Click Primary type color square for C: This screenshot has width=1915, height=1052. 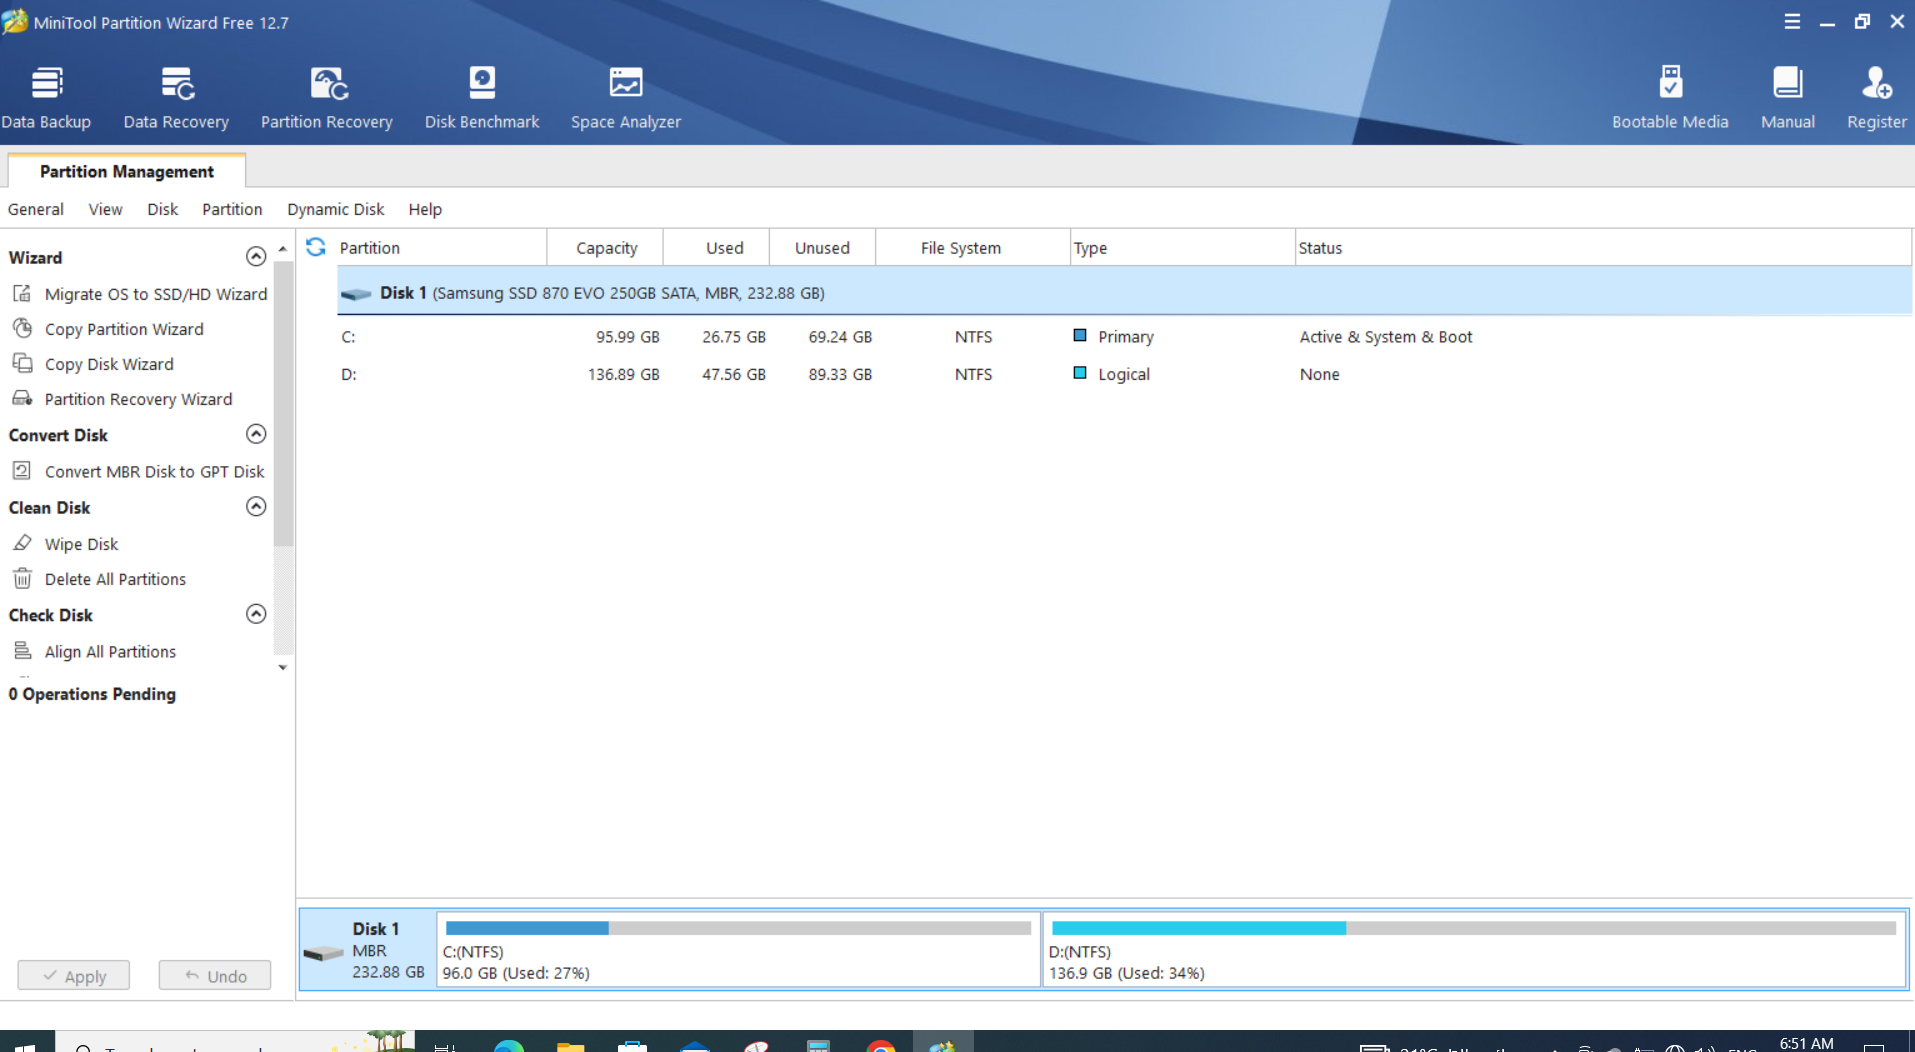(1080, 335)
